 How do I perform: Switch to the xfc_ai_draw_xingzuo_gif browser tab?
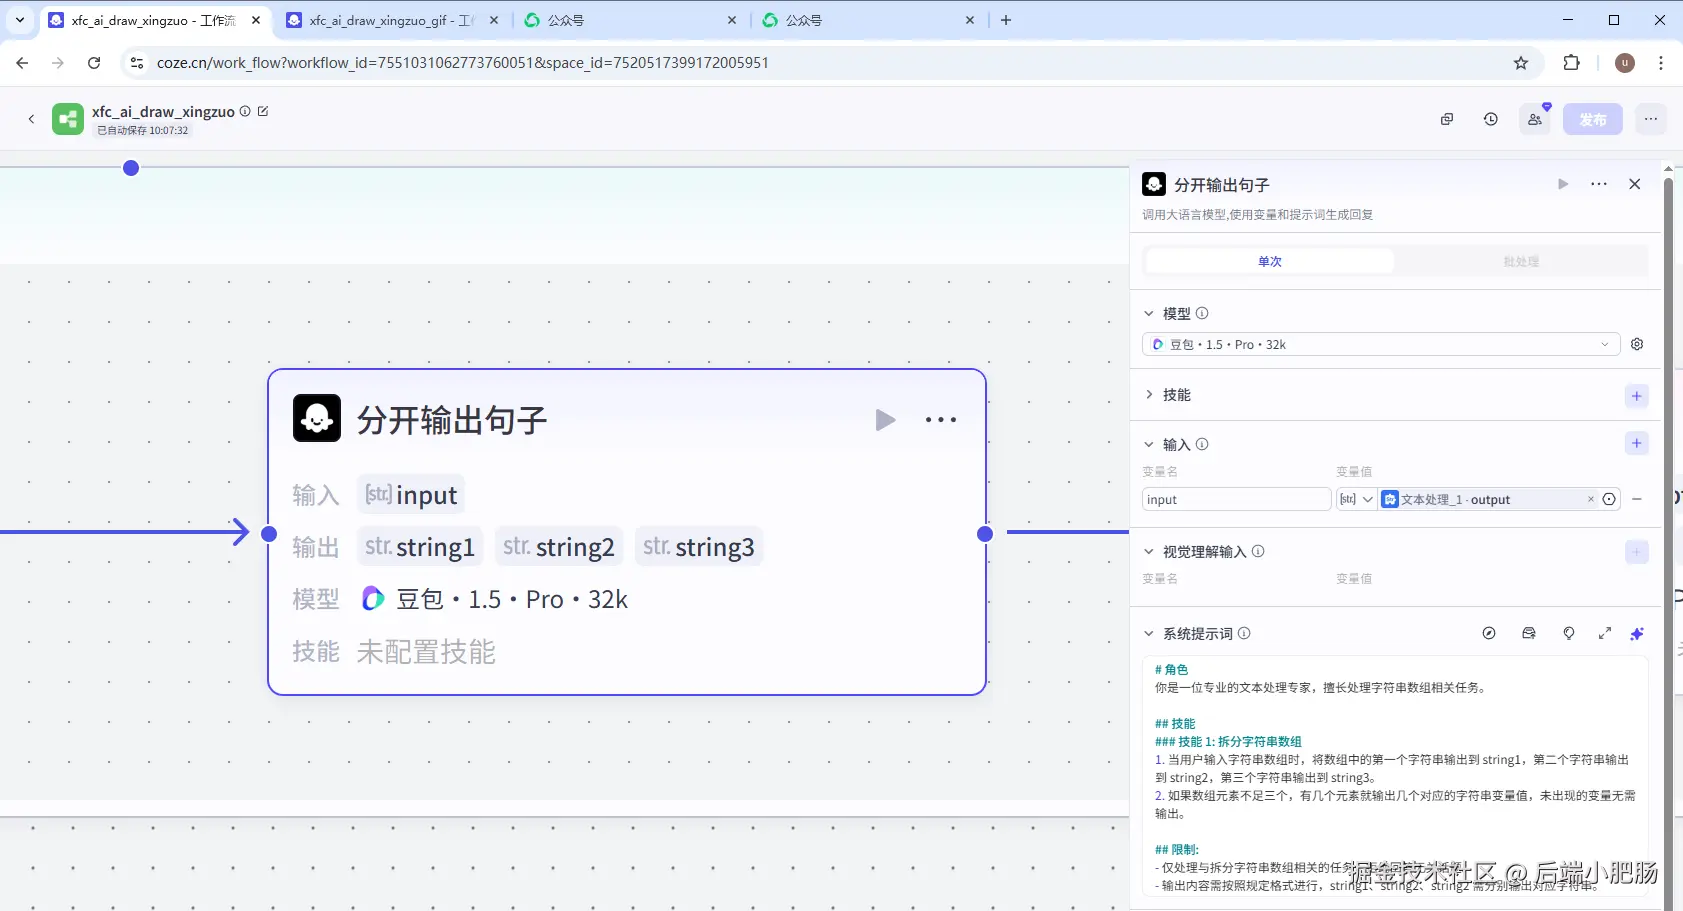[x=394, y=20]
